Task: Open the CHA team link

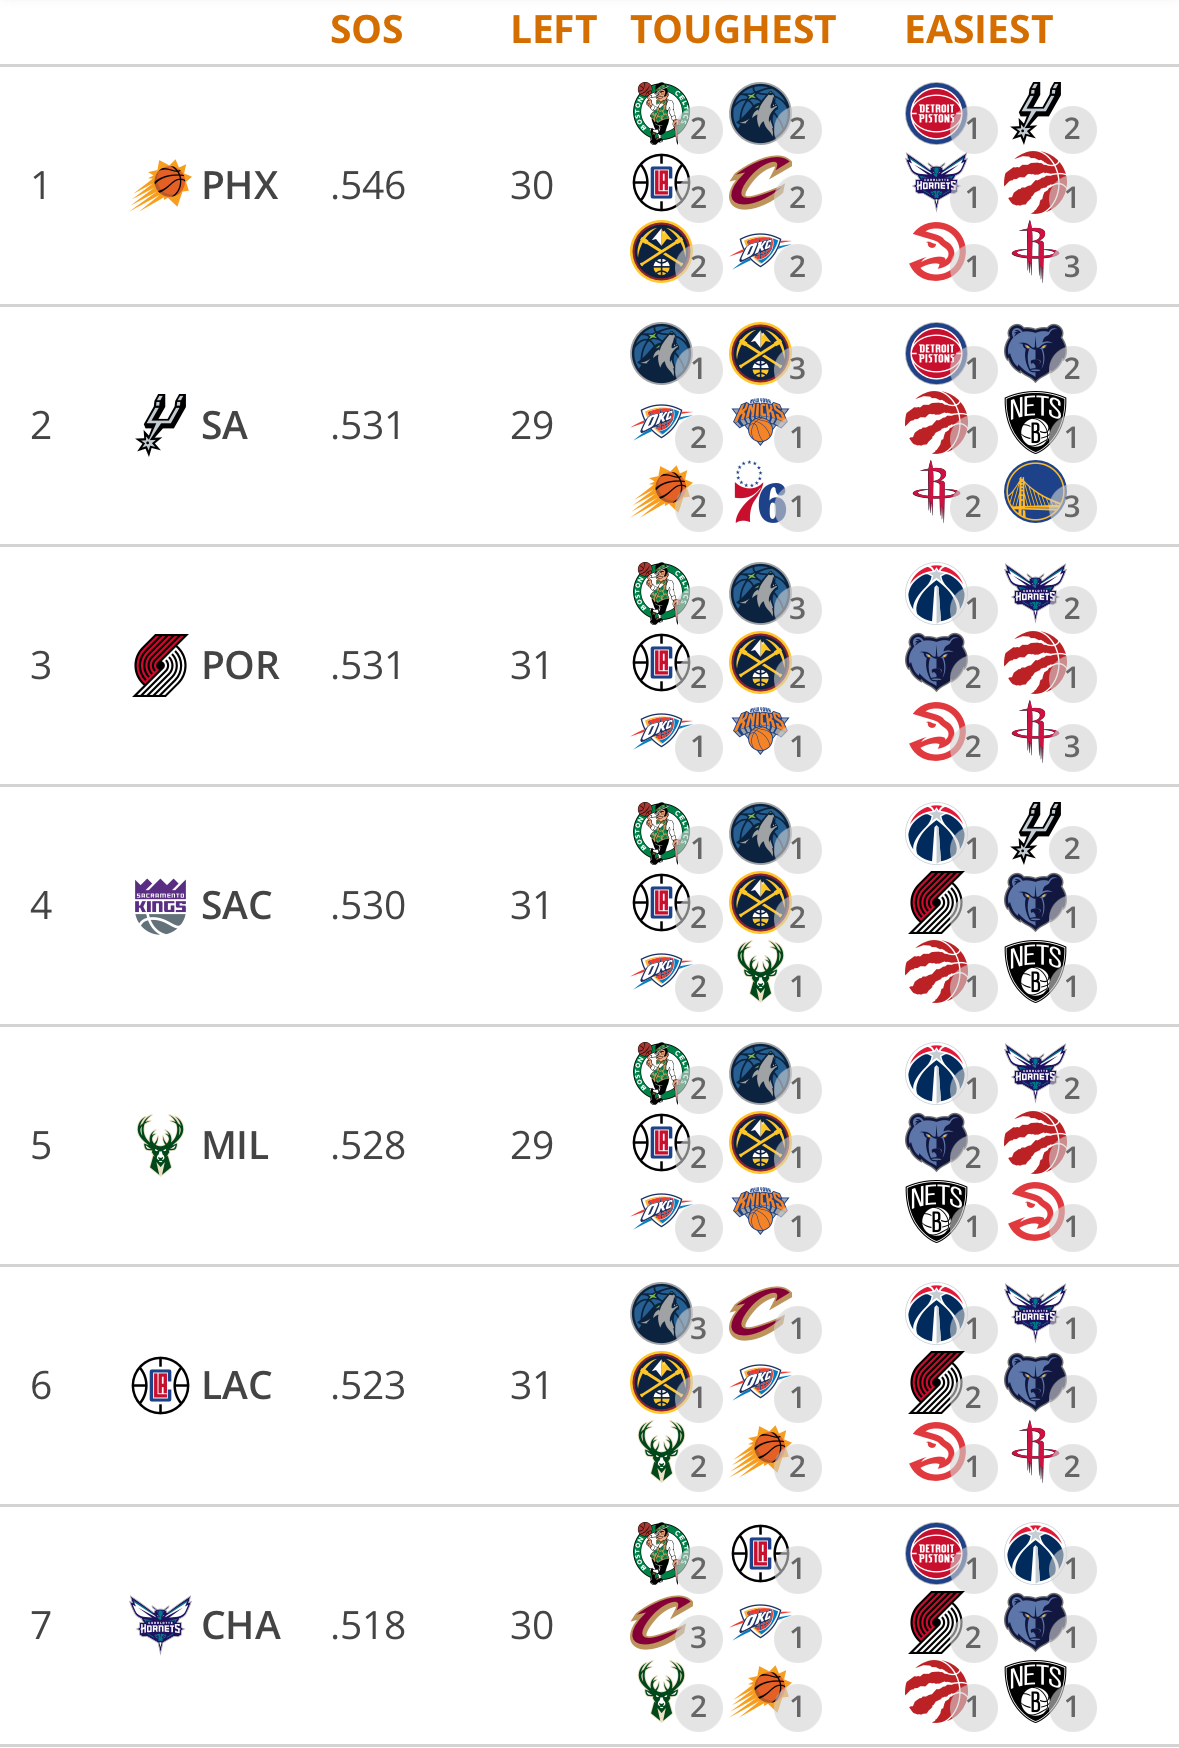Action: click(241, 1625)
